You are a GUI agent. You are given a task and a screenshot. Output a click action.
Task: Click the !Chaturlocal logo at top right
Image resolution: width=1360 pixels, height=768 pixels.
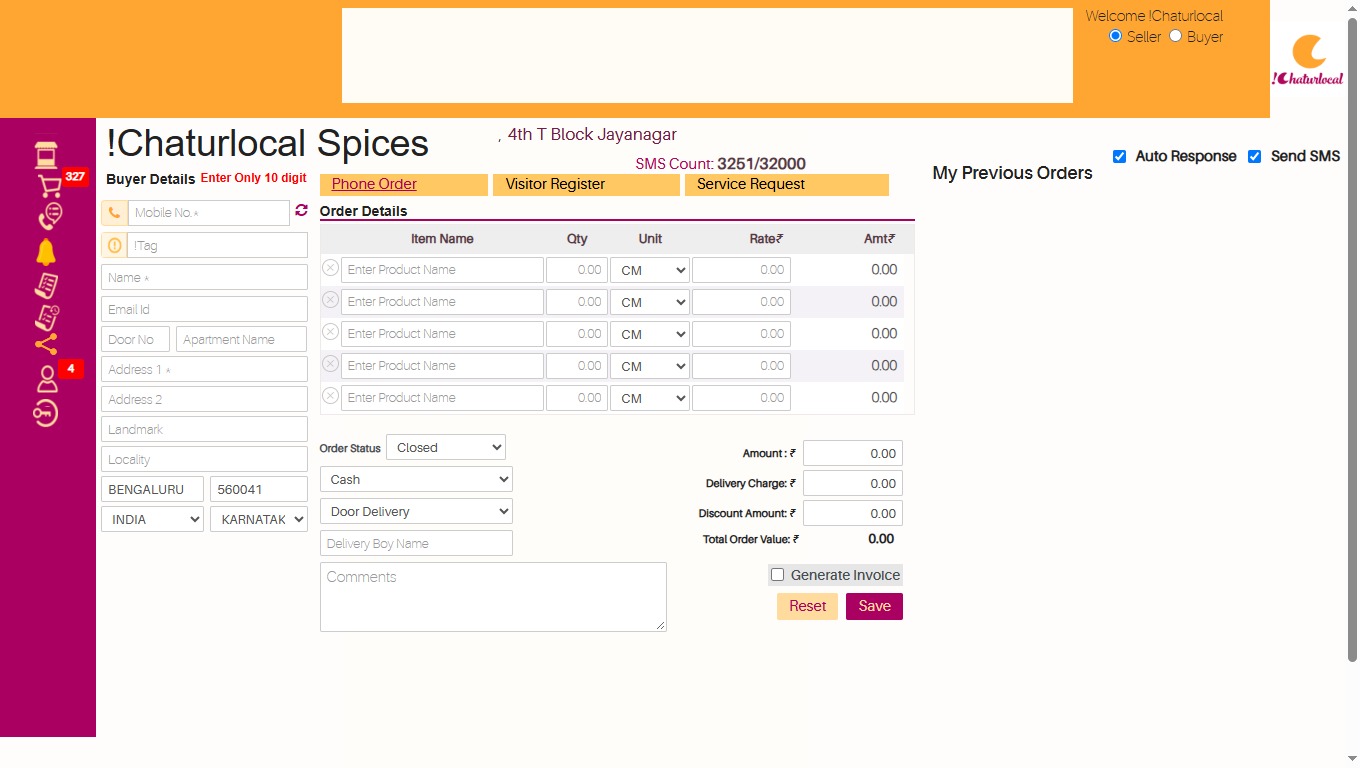click(1308, 60)
